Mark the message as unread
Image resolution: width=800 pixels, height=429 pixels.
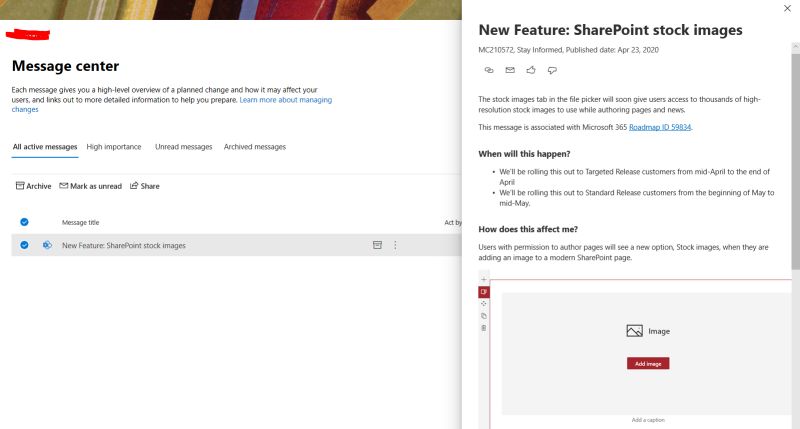click(91, 186)
